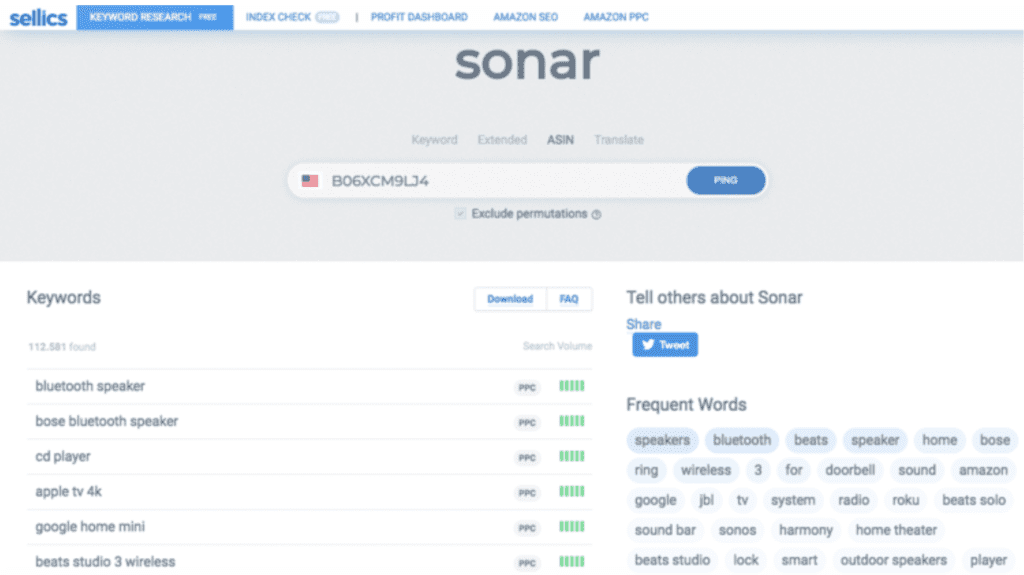Select the bluetooth speaker keyword
The image size is (1024, 575).
click(x=90, y=386)
